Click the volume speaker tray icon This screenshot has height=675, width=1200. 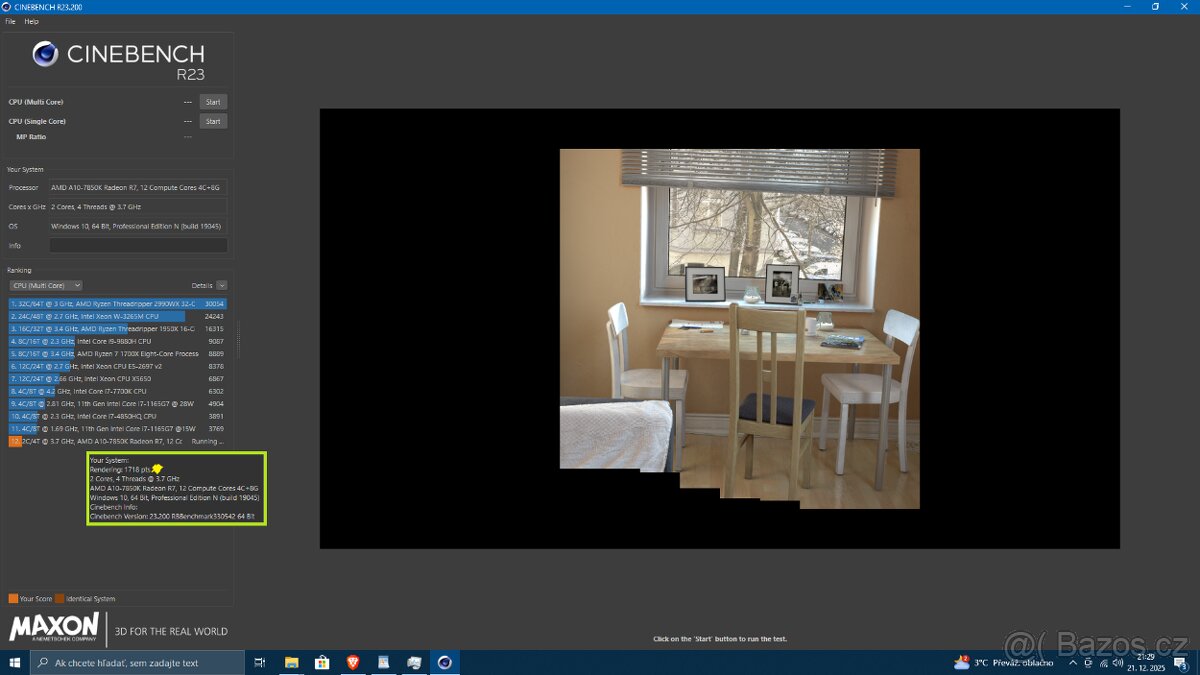1120,662
